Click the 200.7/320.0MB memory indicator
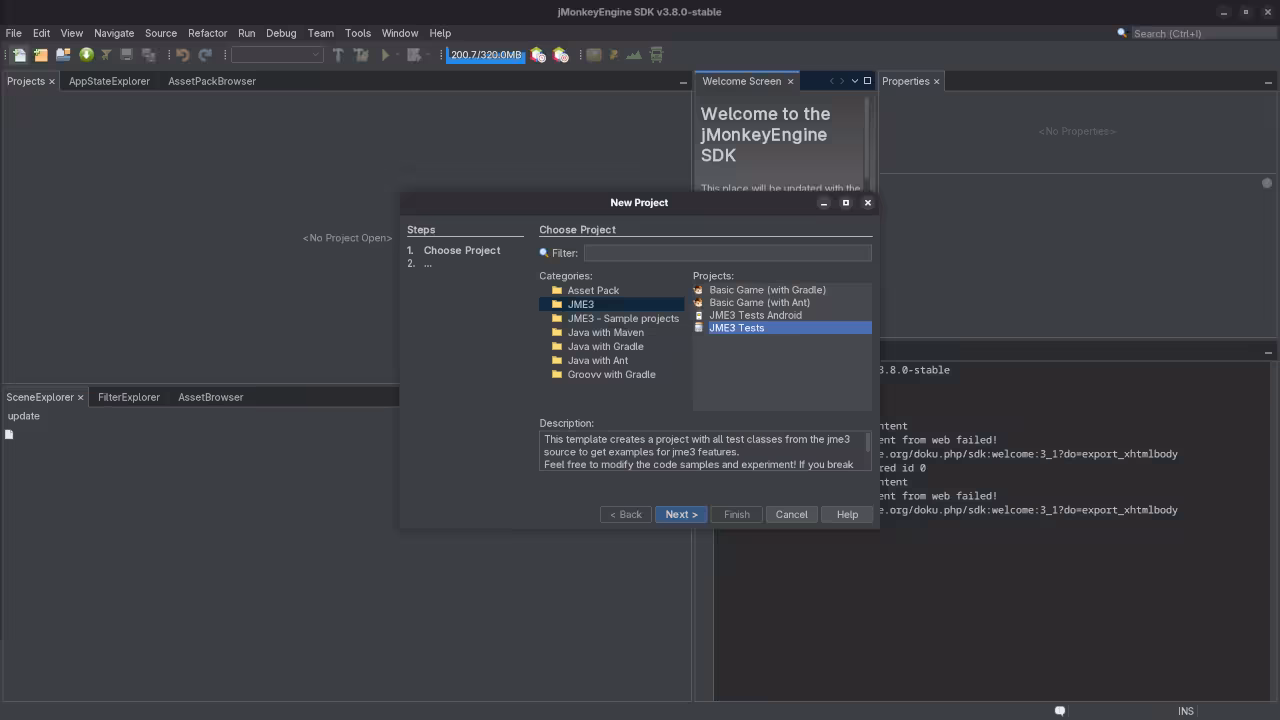Screen dimensions: 1280x720 pos(485,55)
